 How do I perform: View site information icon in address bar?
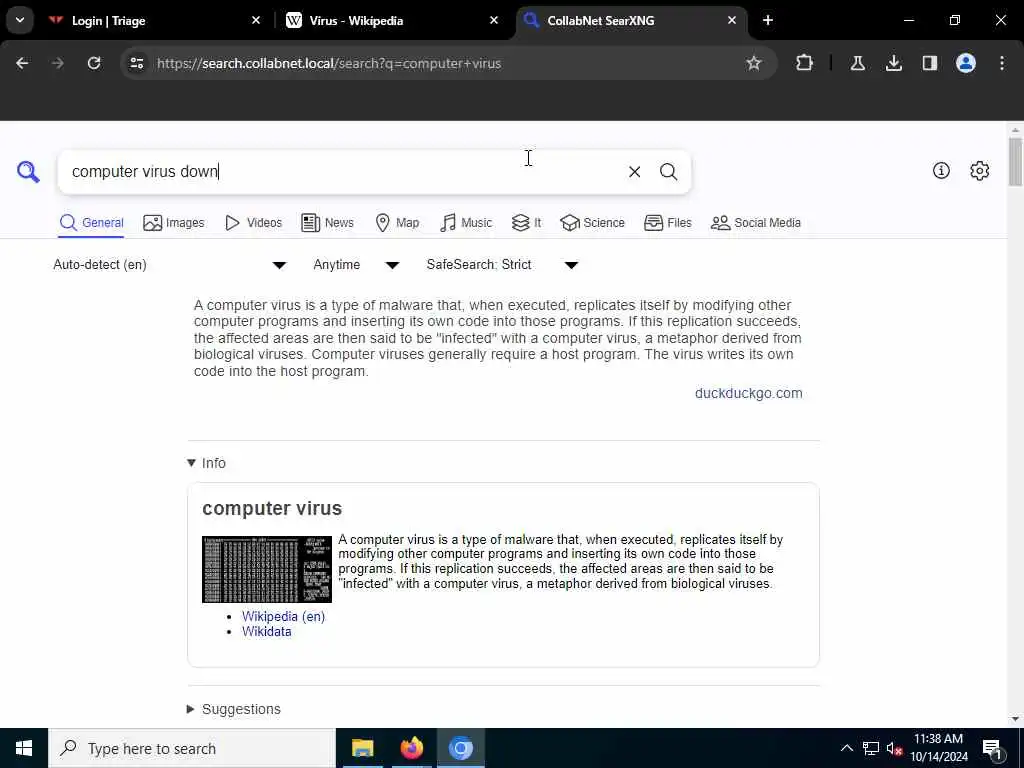136,63
